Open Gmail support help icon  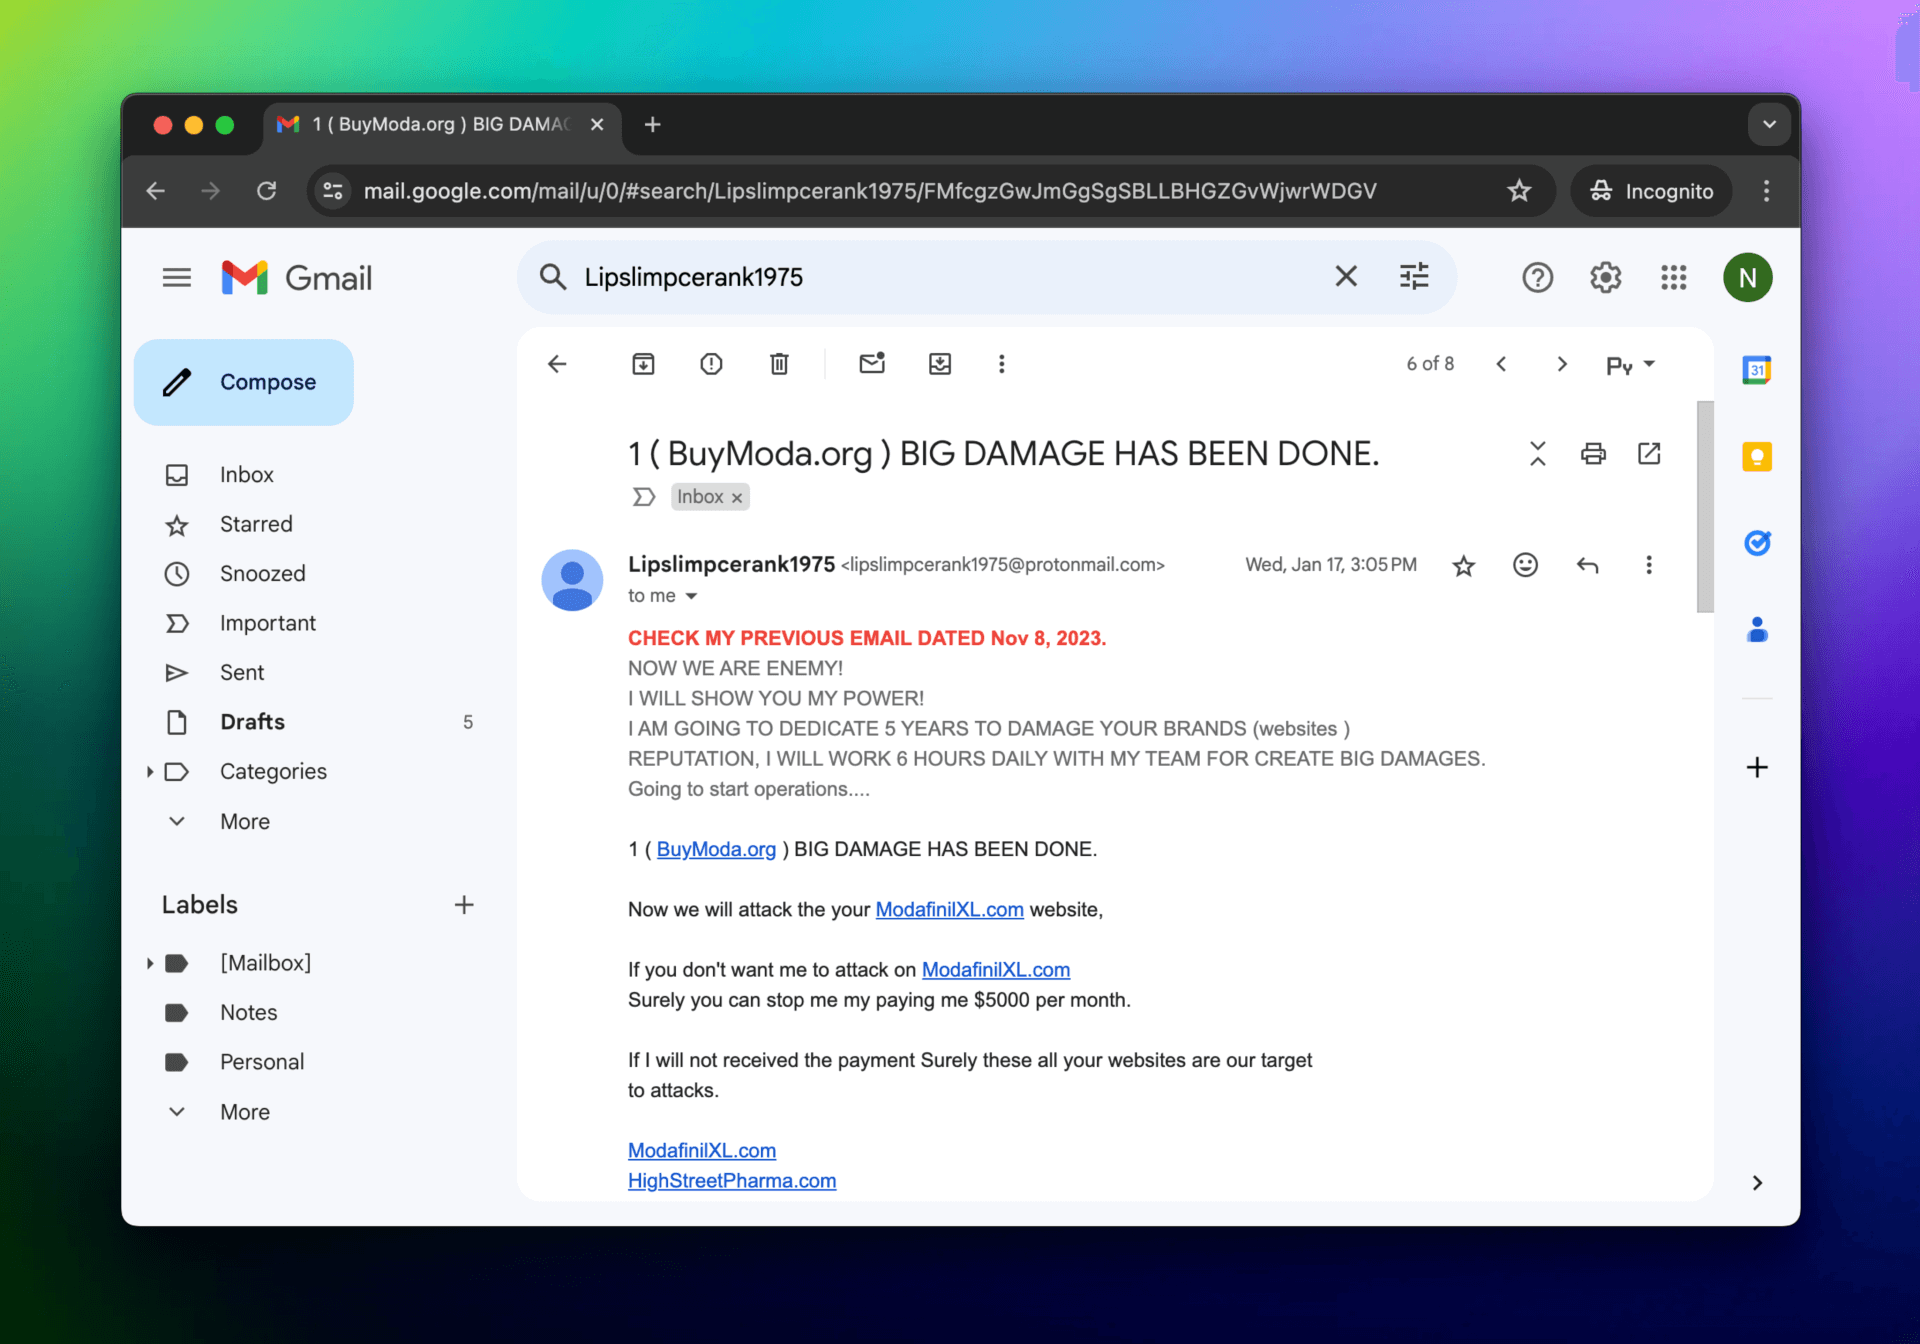[x=1537, y=277]
